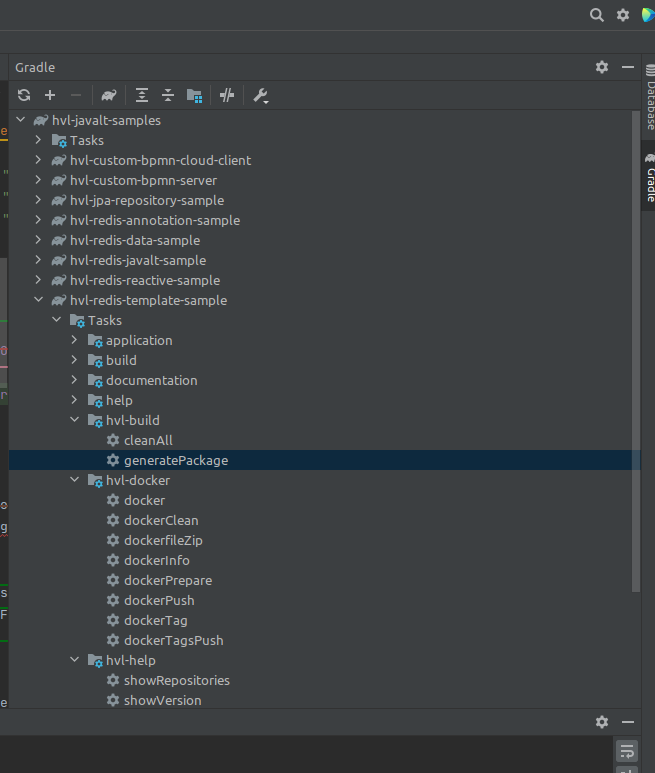655x773 pixels.
Task: Collapse Tasks under hvl-redis-template-sample
Action: tap(57, 320)
